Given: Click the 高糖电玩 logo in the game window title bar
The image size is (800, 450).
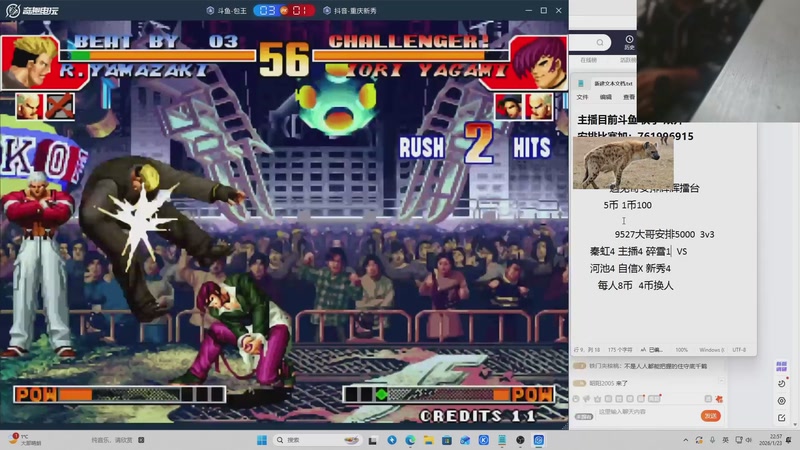Looking at the screenshot, I should click(32, 10).
